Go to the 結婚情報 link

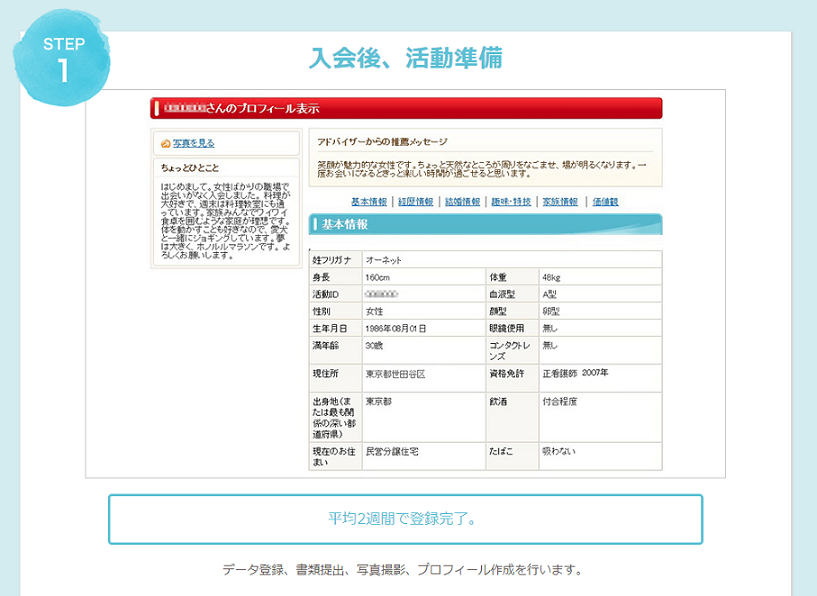tap(463, 201)
